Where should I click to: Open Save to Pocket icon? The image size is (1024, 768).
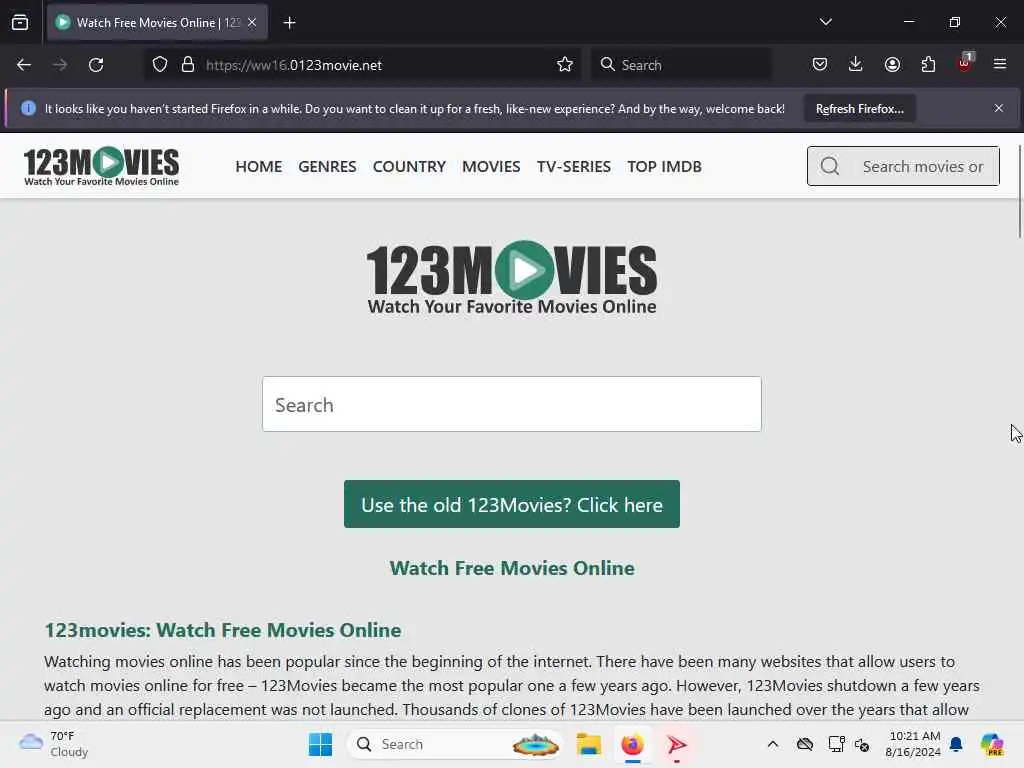click(820, 65)
